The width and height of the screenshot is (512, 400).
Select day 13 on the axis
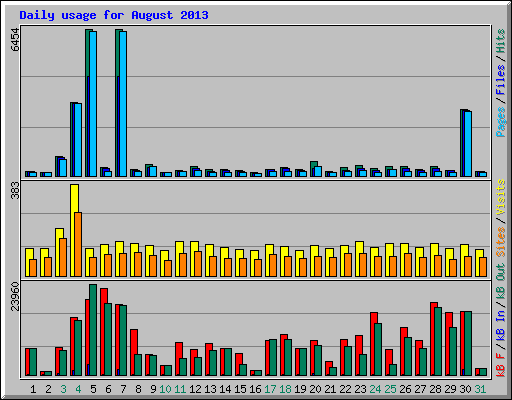click(x=210, y=389)
